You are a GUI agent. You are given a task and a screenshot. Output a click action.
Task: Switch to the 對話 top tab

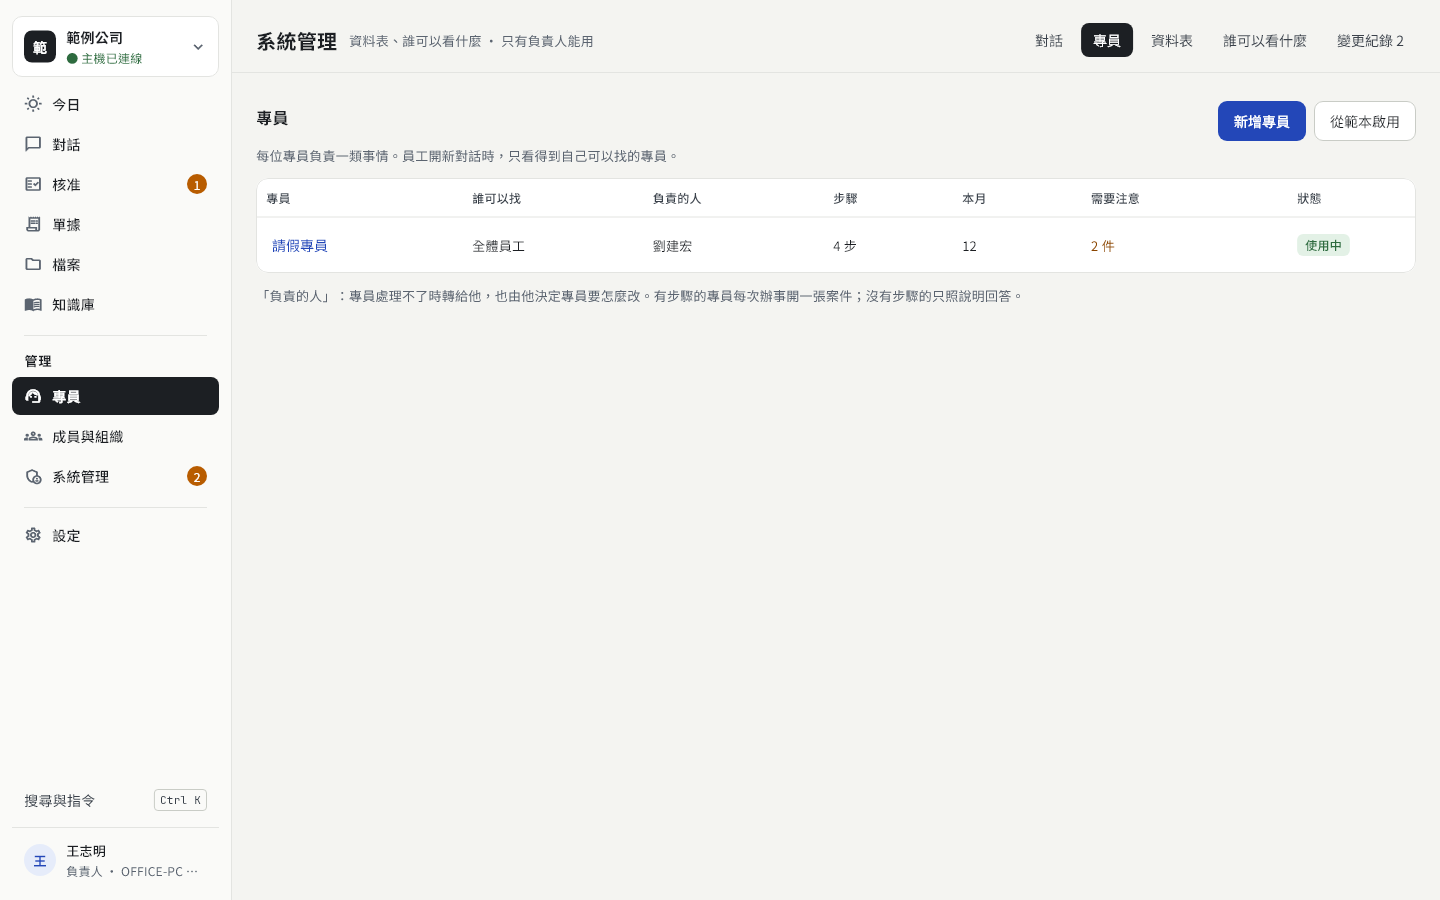click(1049, 40)
